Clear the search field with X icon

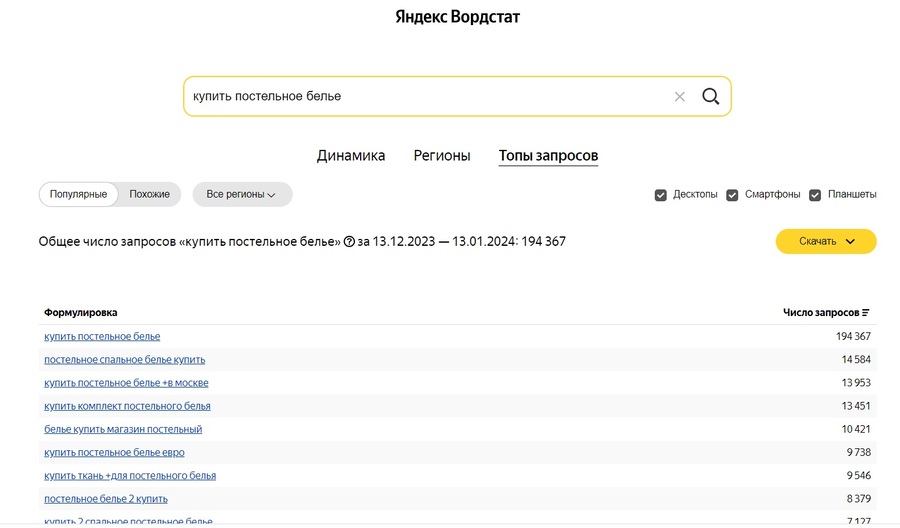680,97
